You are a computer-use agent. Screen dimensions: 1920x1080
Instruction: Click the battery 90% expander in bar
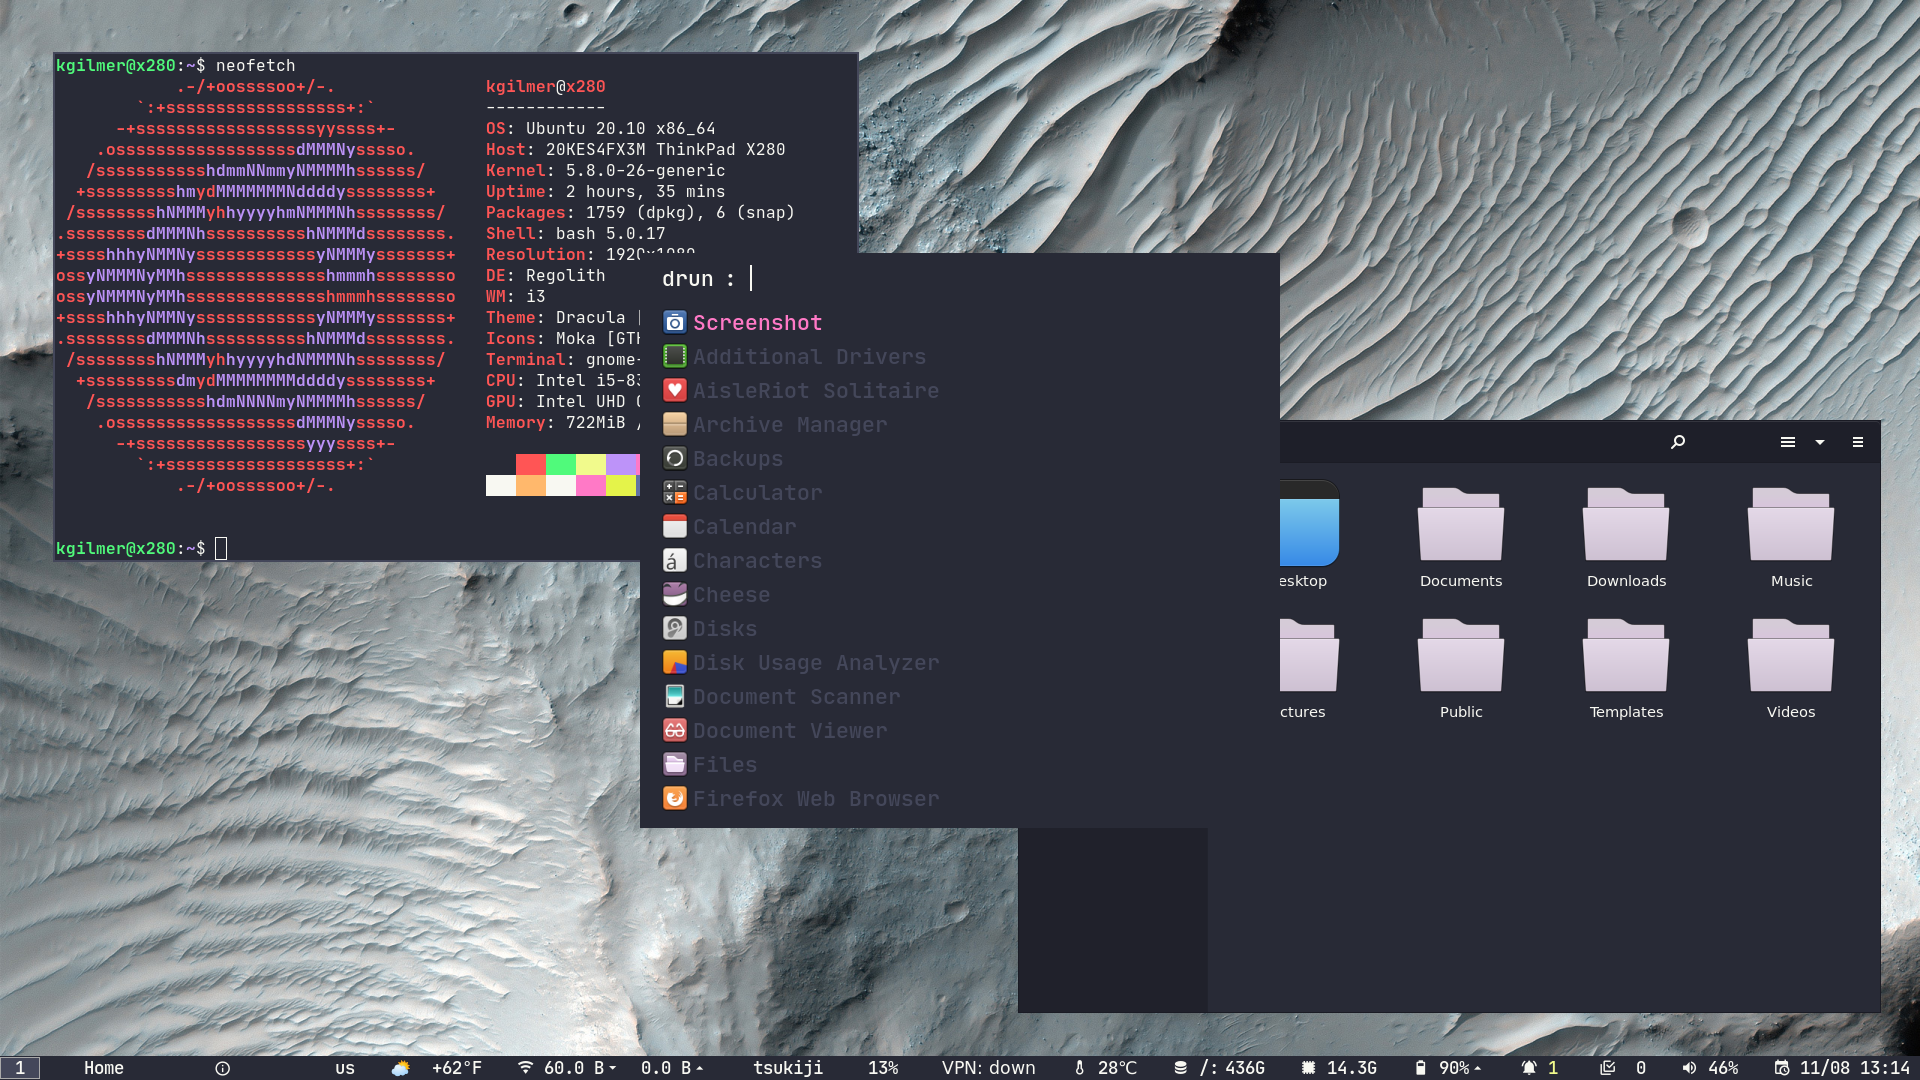(1477, 1068)
